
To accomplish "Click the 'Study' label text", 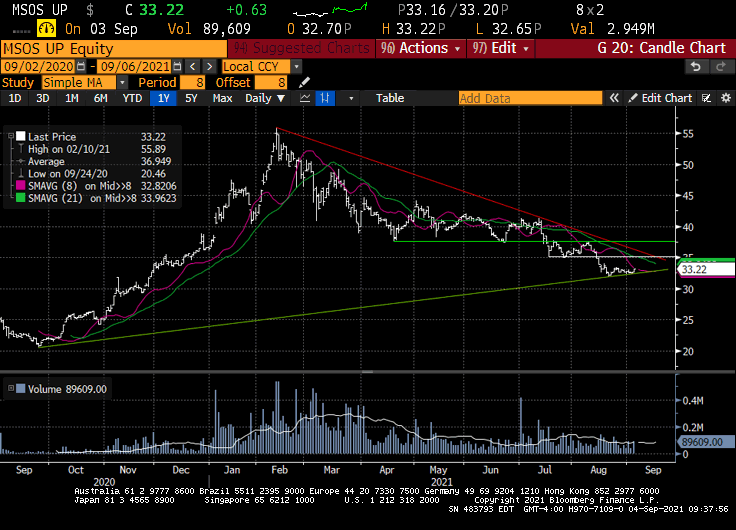I will (x=18, y=83).
